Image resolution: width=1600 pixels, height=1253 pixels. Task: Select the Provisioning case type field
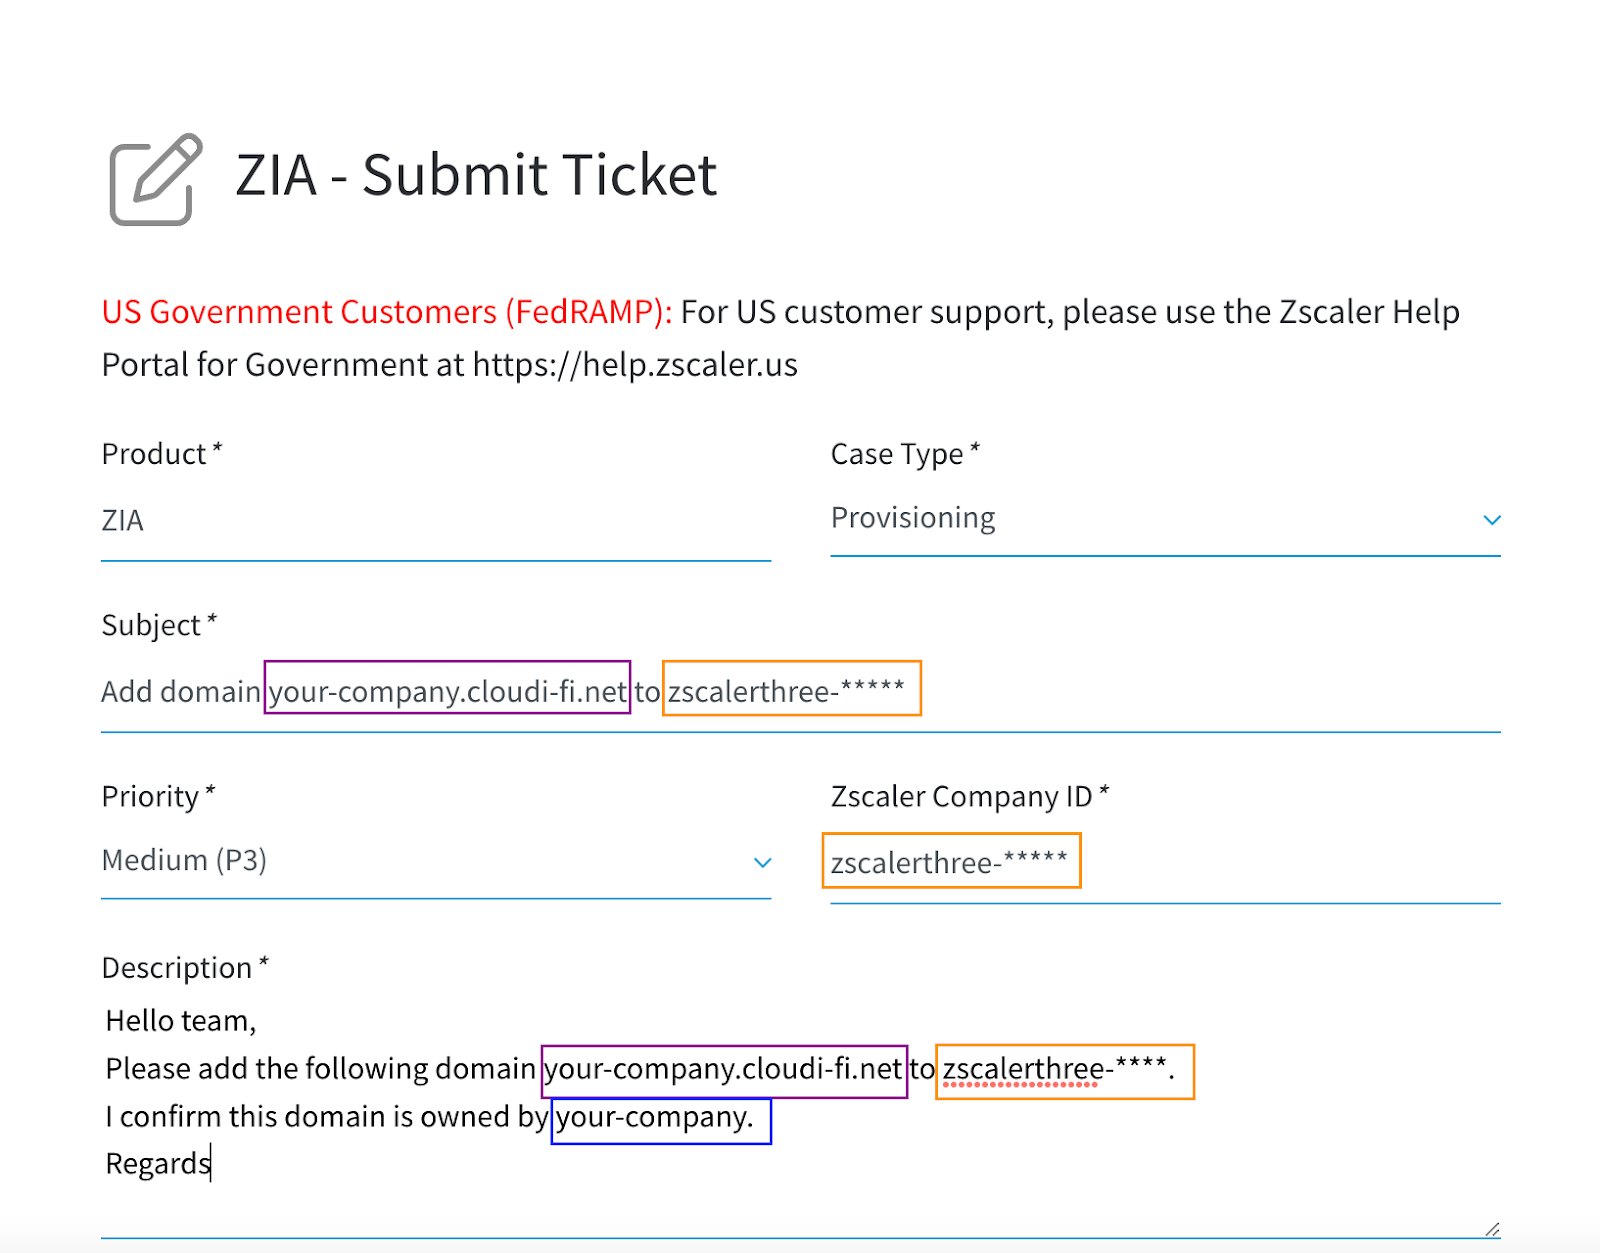(x=1165, y=519)
